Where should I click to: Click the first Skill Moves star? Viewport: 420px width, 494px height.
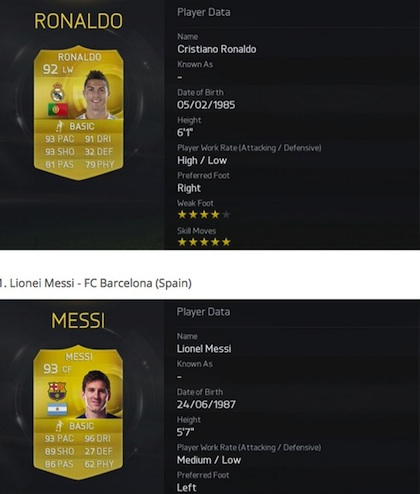(182, 242)
